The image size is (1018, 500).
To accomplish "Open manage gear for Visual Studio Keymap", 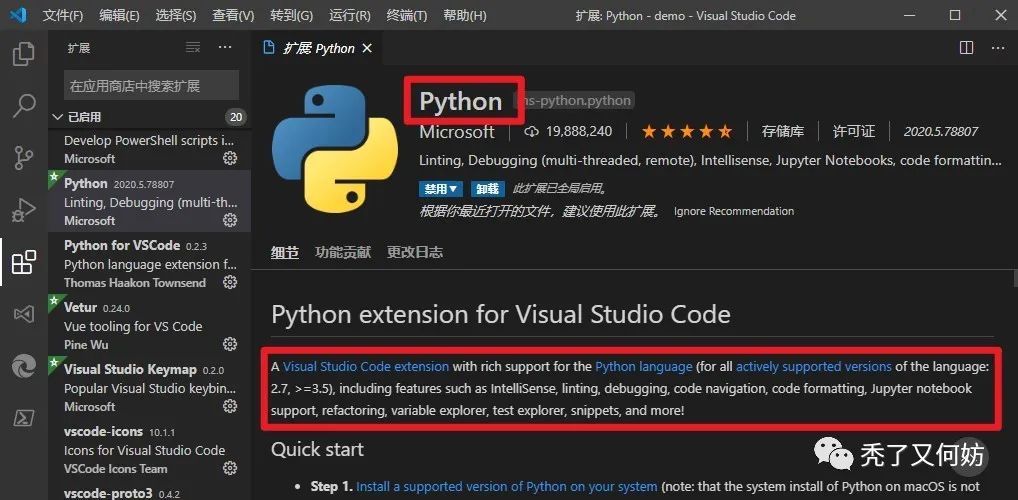I will click(230, 406).
